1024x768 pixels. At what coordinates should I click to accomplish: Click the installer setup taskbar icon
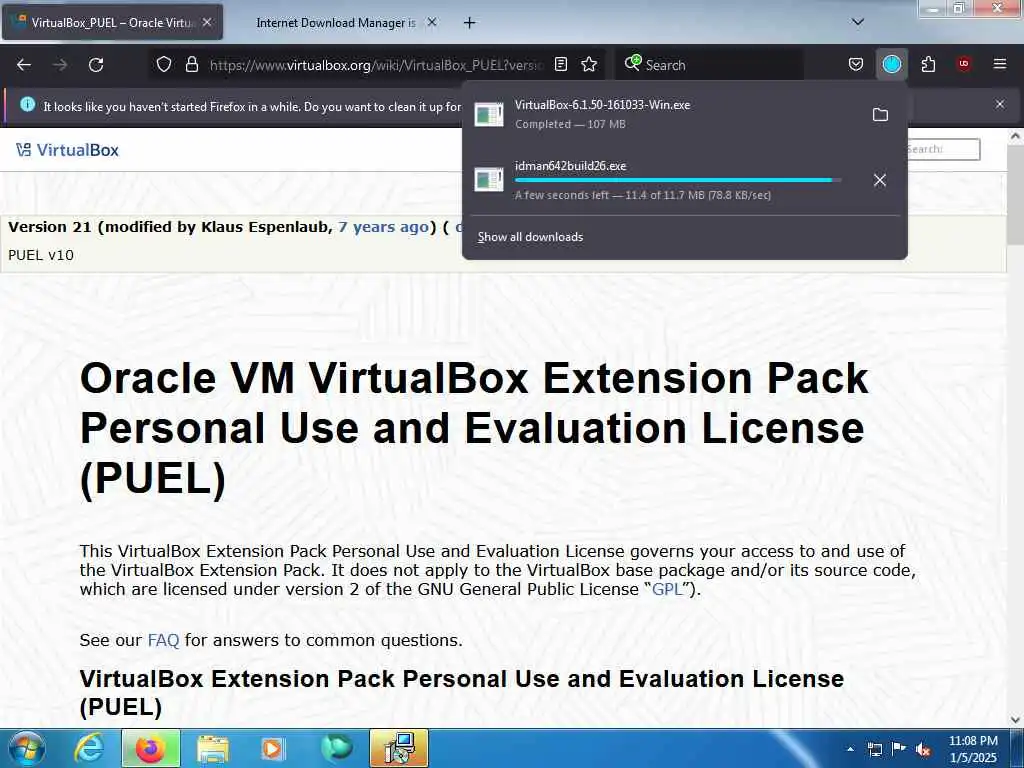tap(399, 748)
